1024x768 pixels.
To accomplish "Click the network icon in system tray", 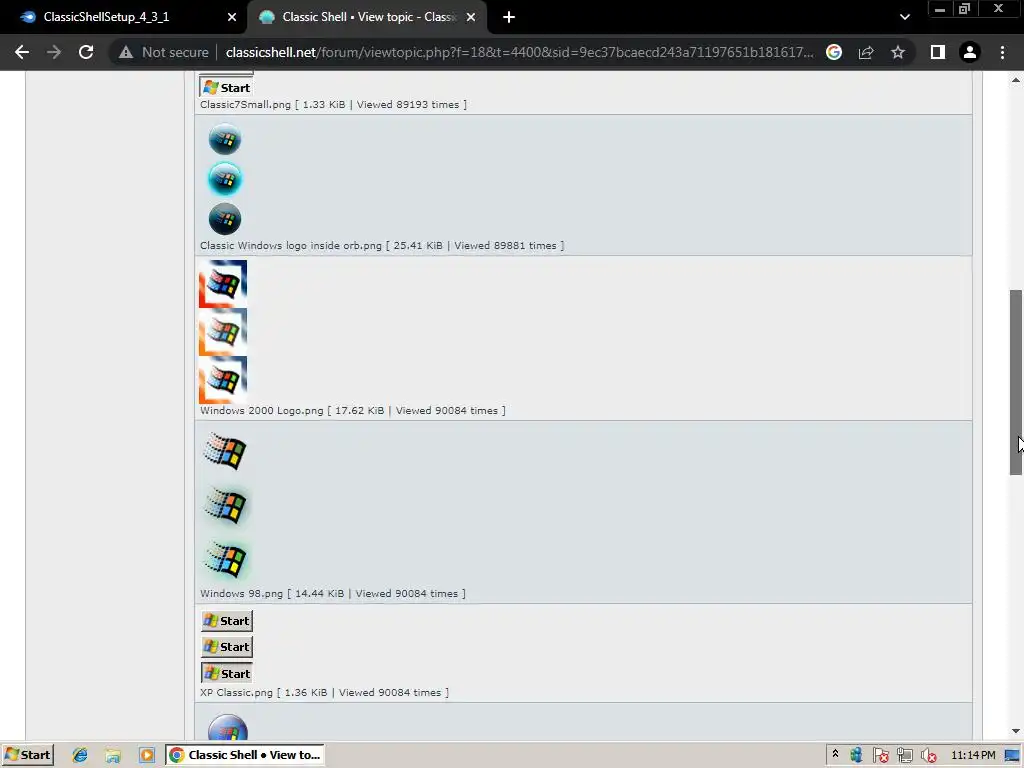I will point(904,755).
